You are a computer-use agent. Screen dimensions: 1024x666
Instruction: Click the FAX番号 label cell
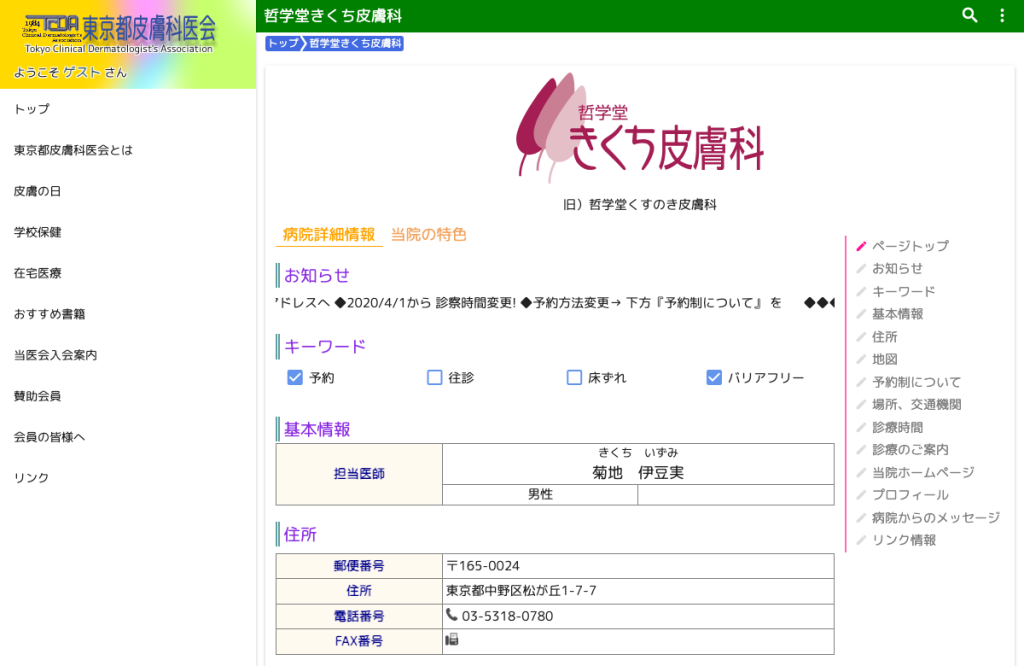[x=359, y=641]
